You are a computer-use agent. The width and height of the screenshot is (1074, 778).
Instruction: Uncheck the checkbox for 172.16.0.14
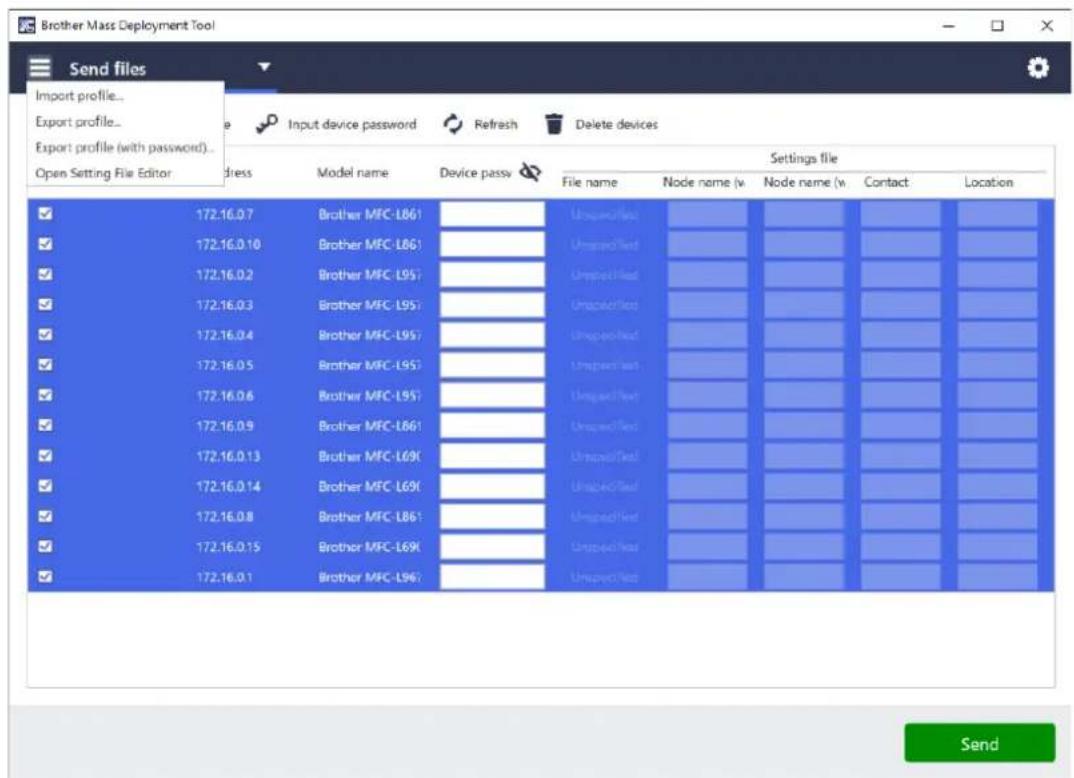click(x=45, y=486)
